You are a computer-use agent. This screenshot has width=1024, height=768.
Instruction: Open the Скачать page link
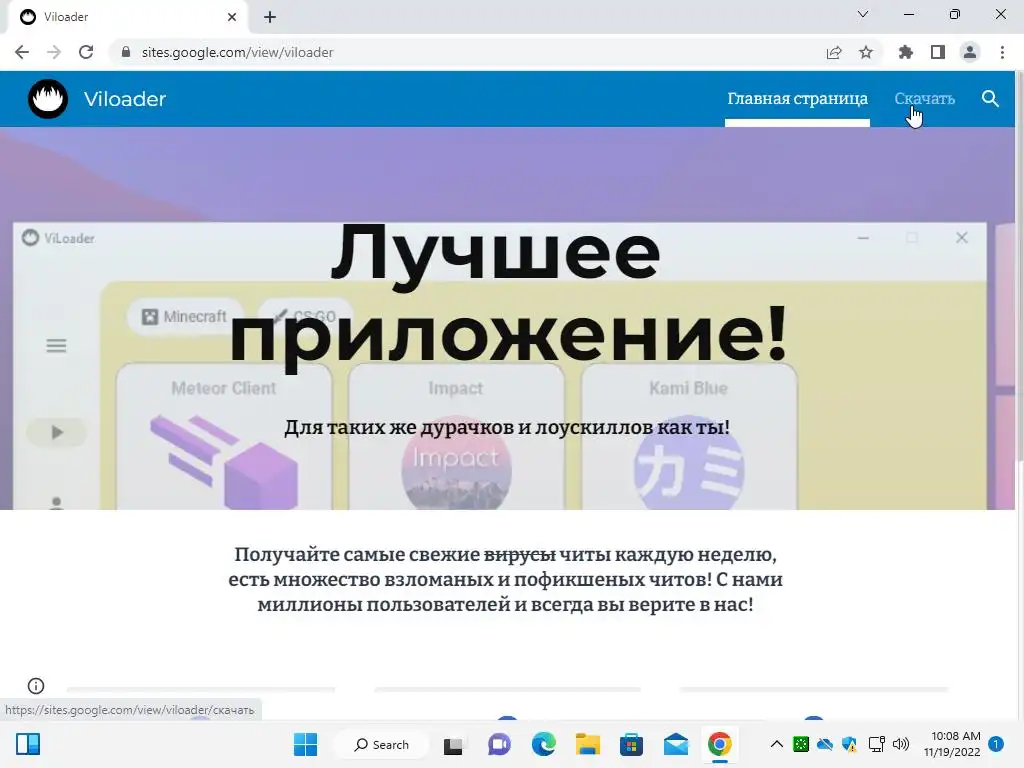pos(924,99)
